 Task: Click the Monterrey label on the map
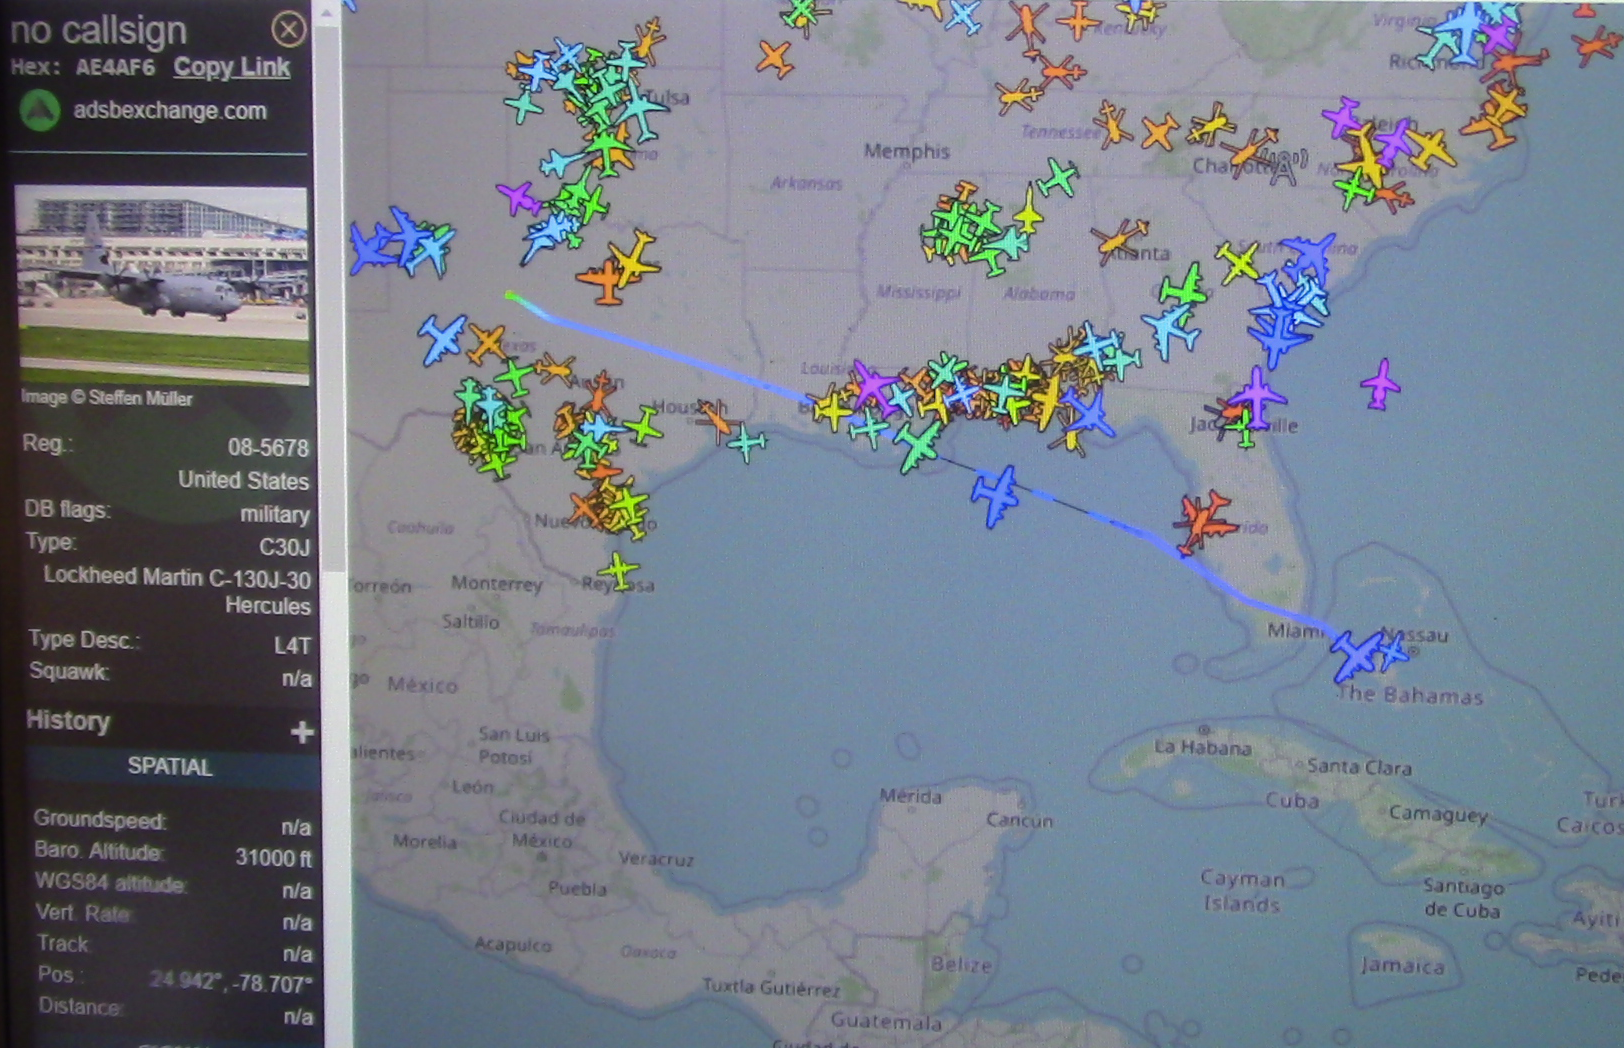coord(496,583)
